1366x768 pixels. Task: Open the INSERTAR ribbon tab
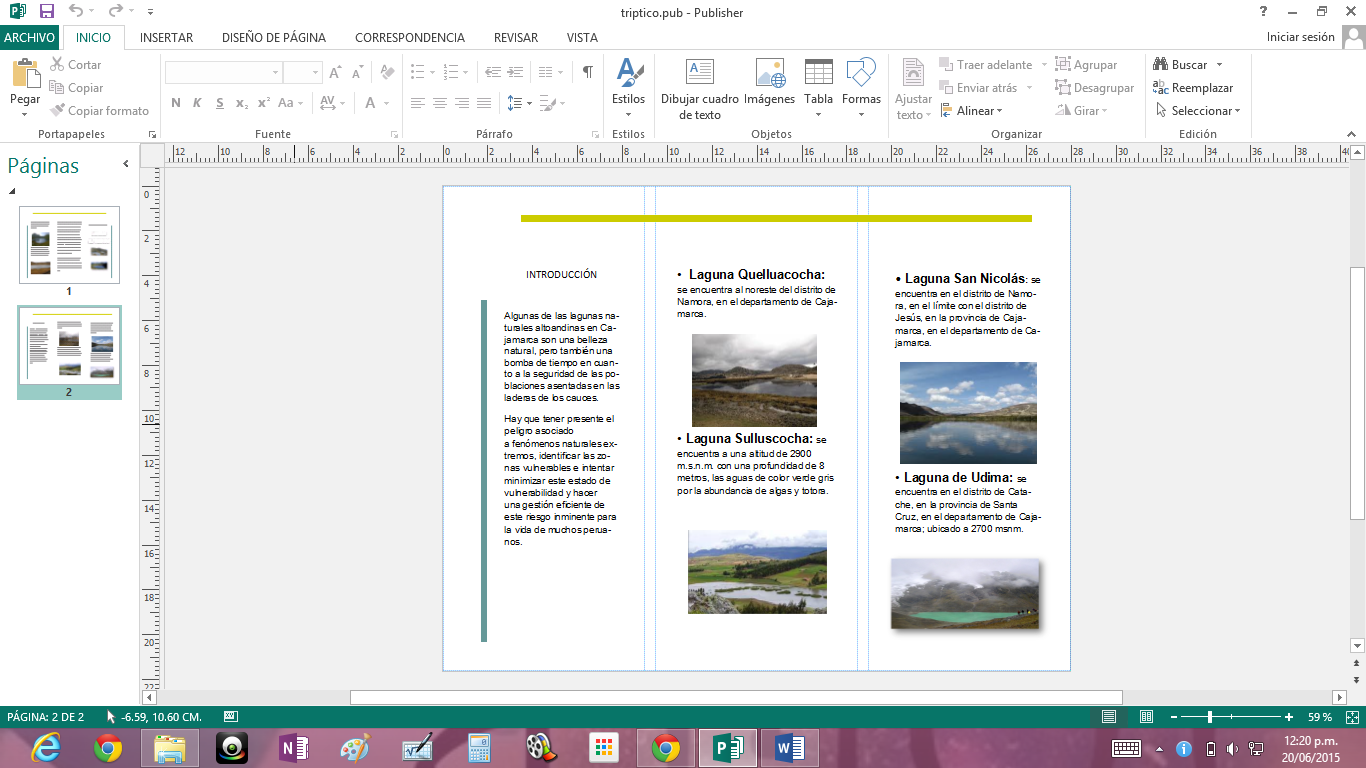pos(166,38)
